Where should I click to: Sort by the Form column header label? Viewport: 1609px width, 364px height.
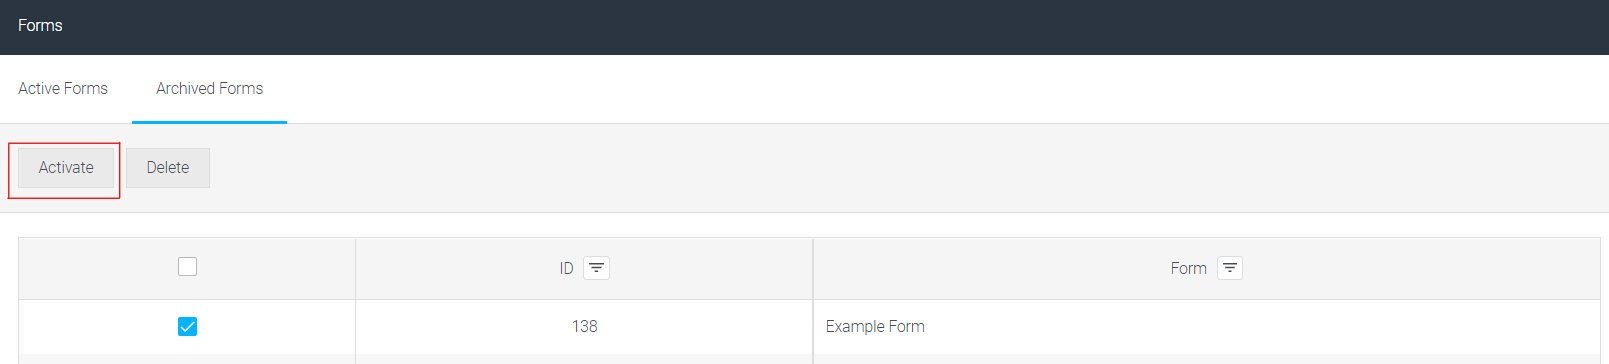click(x=1189, y=268)
